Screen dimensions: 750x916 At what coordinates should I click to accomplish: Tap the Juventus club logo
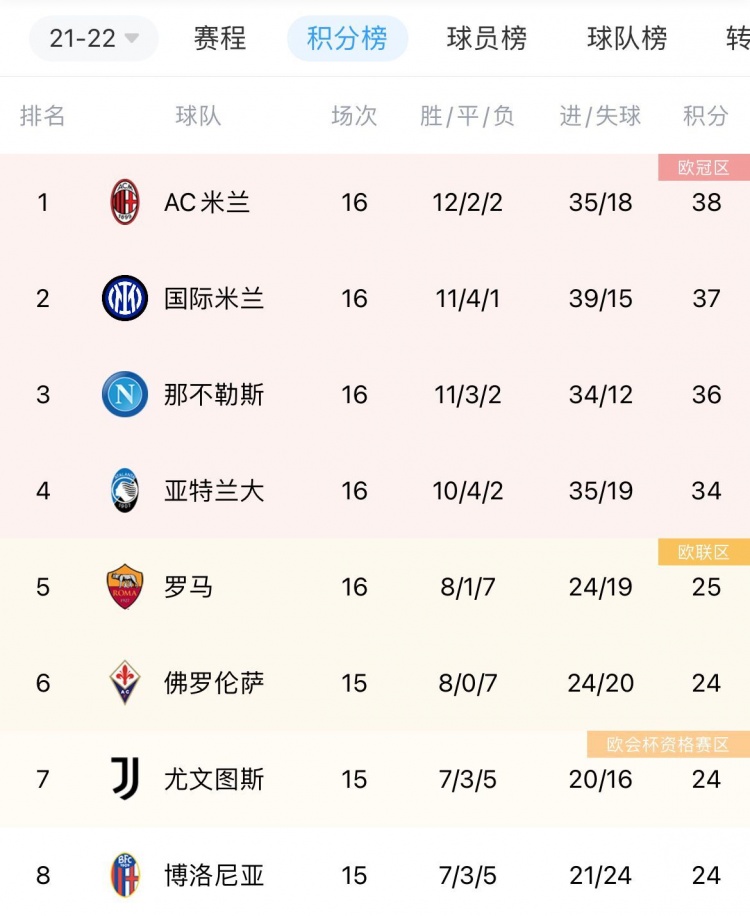point(125,778)
